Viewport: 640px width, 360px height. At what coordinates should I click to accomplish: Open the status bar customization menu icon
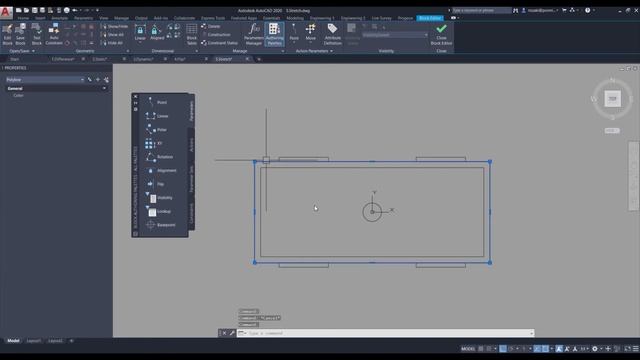coord(635,349)
